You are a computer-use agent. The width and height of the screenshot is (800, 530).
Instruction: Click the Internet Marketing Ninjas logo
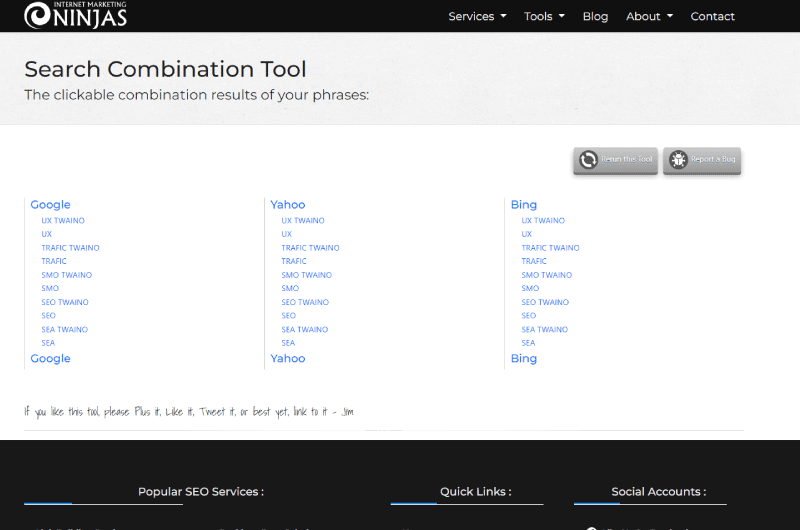pos(76,15)
